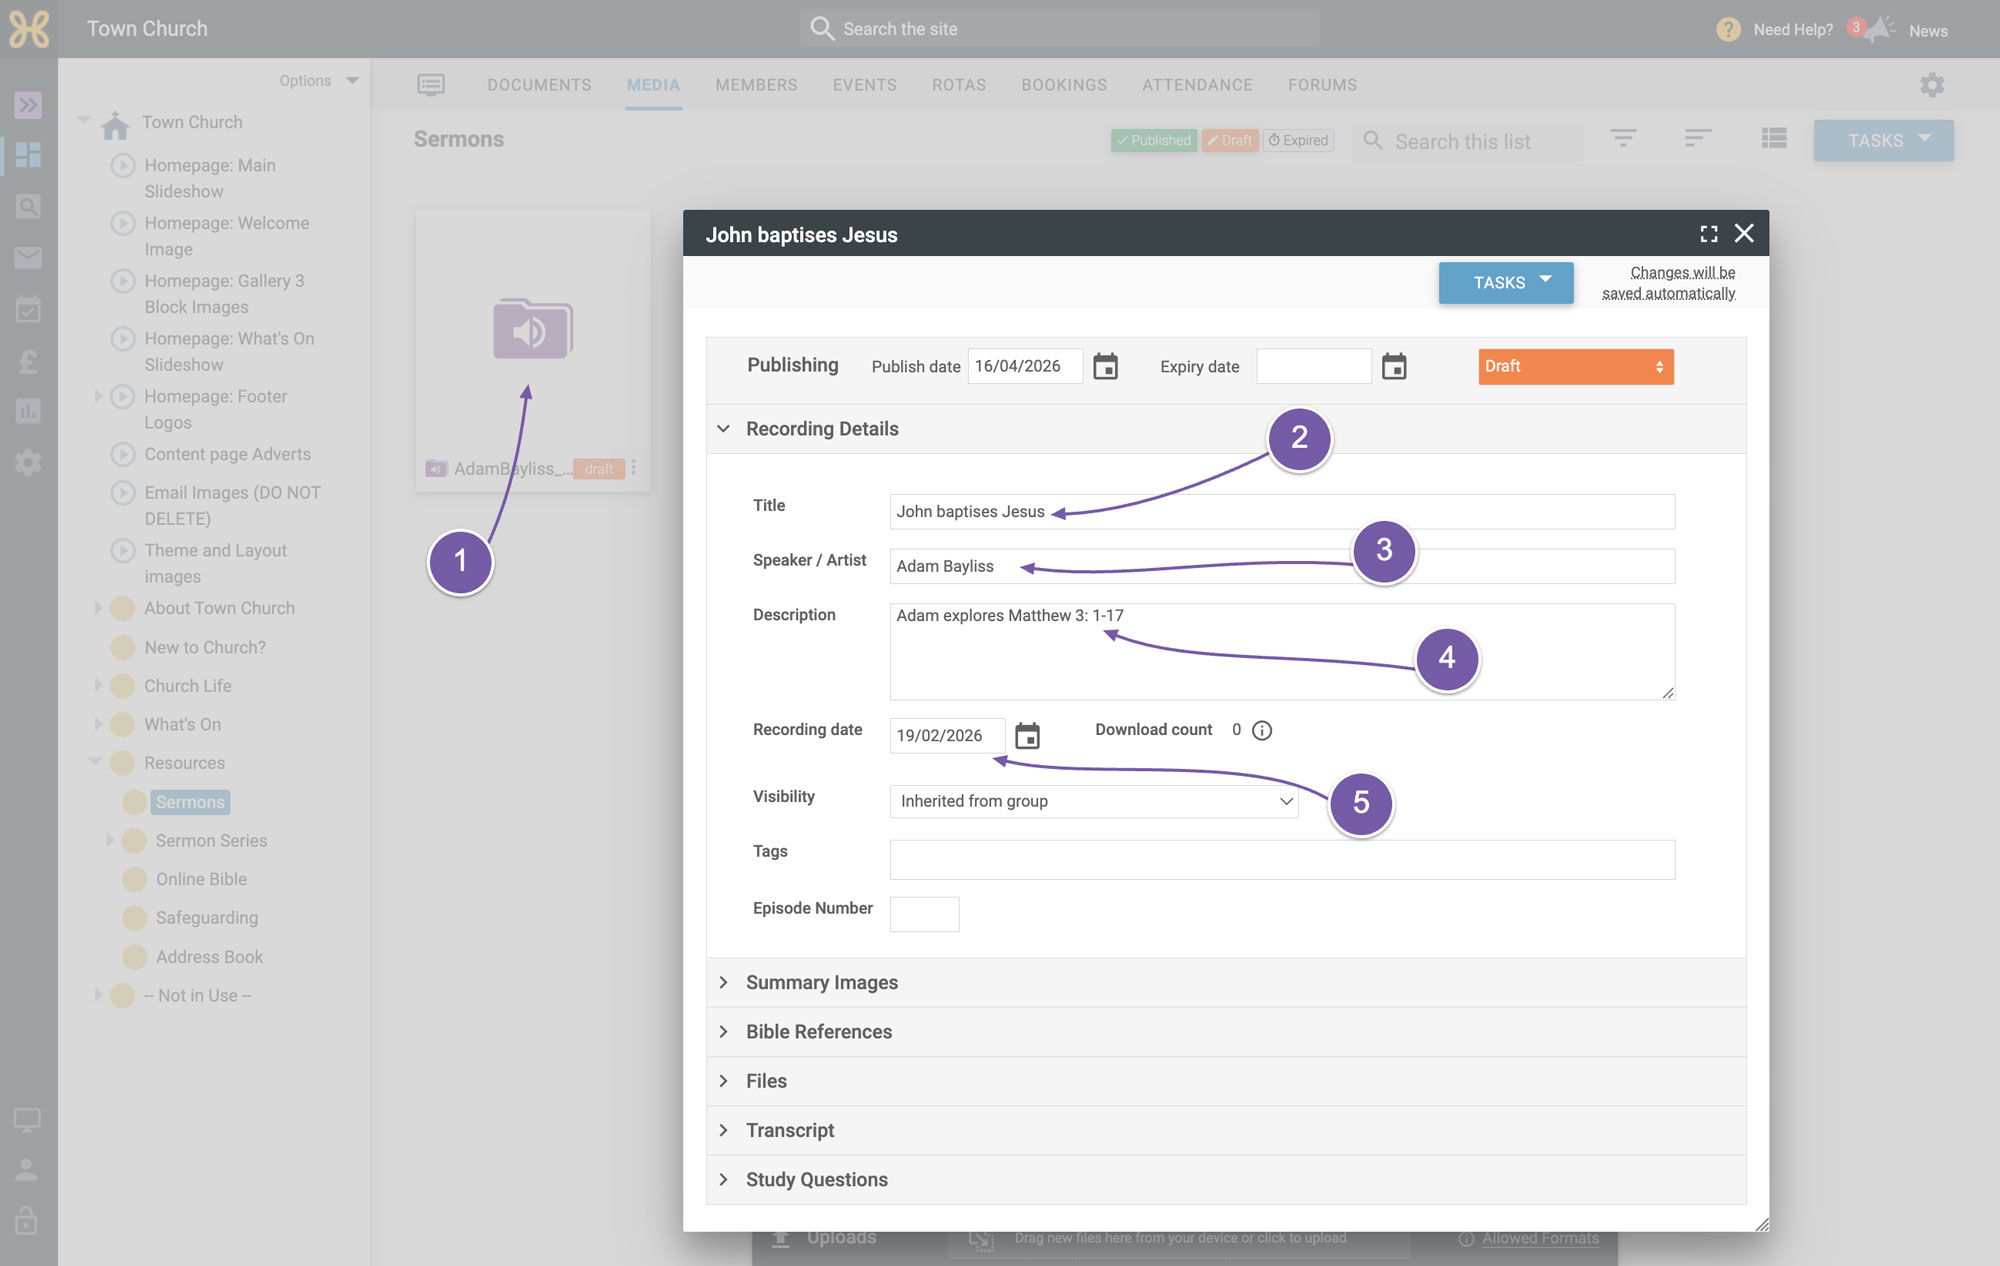Open the dialog's TASKS button
This screenshot has height=1266, width=2000.
1506,283
